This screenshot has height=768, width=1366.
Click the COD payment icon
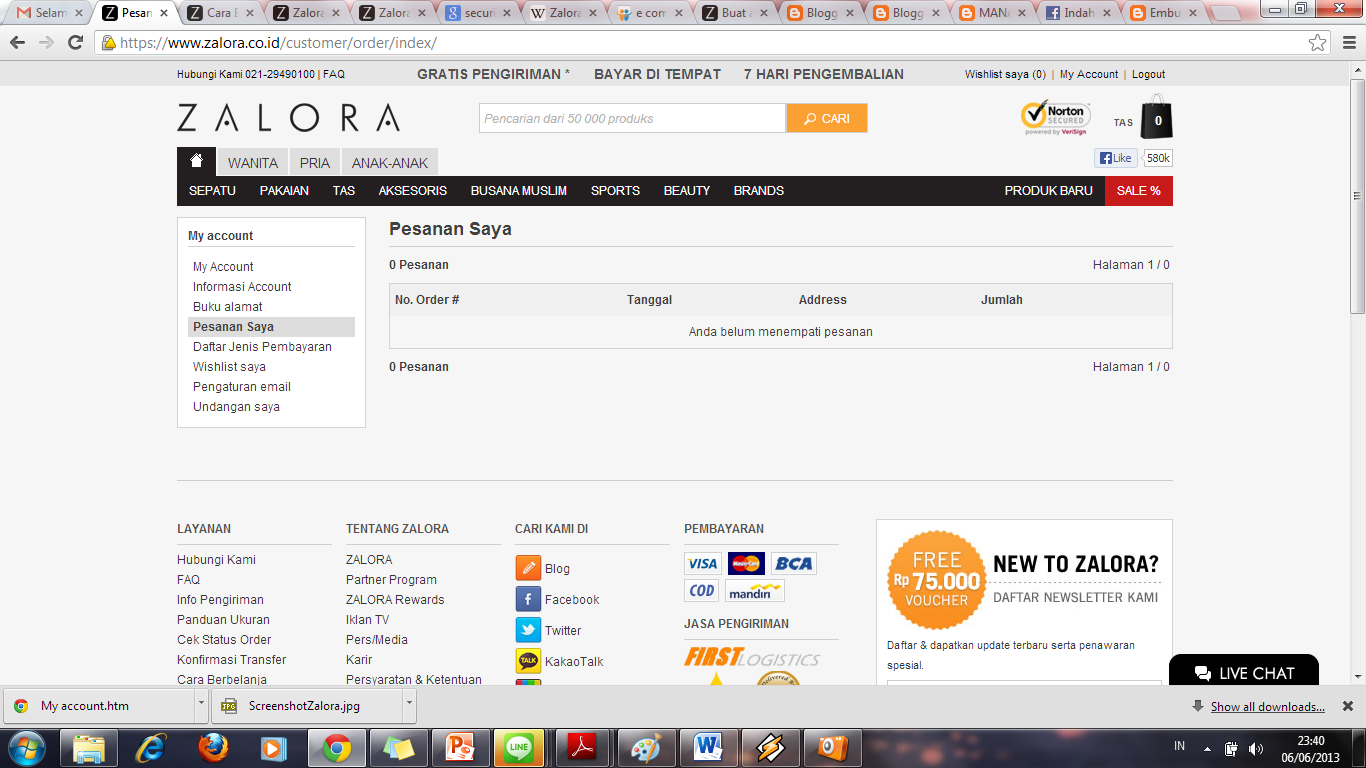coord(700,590)
